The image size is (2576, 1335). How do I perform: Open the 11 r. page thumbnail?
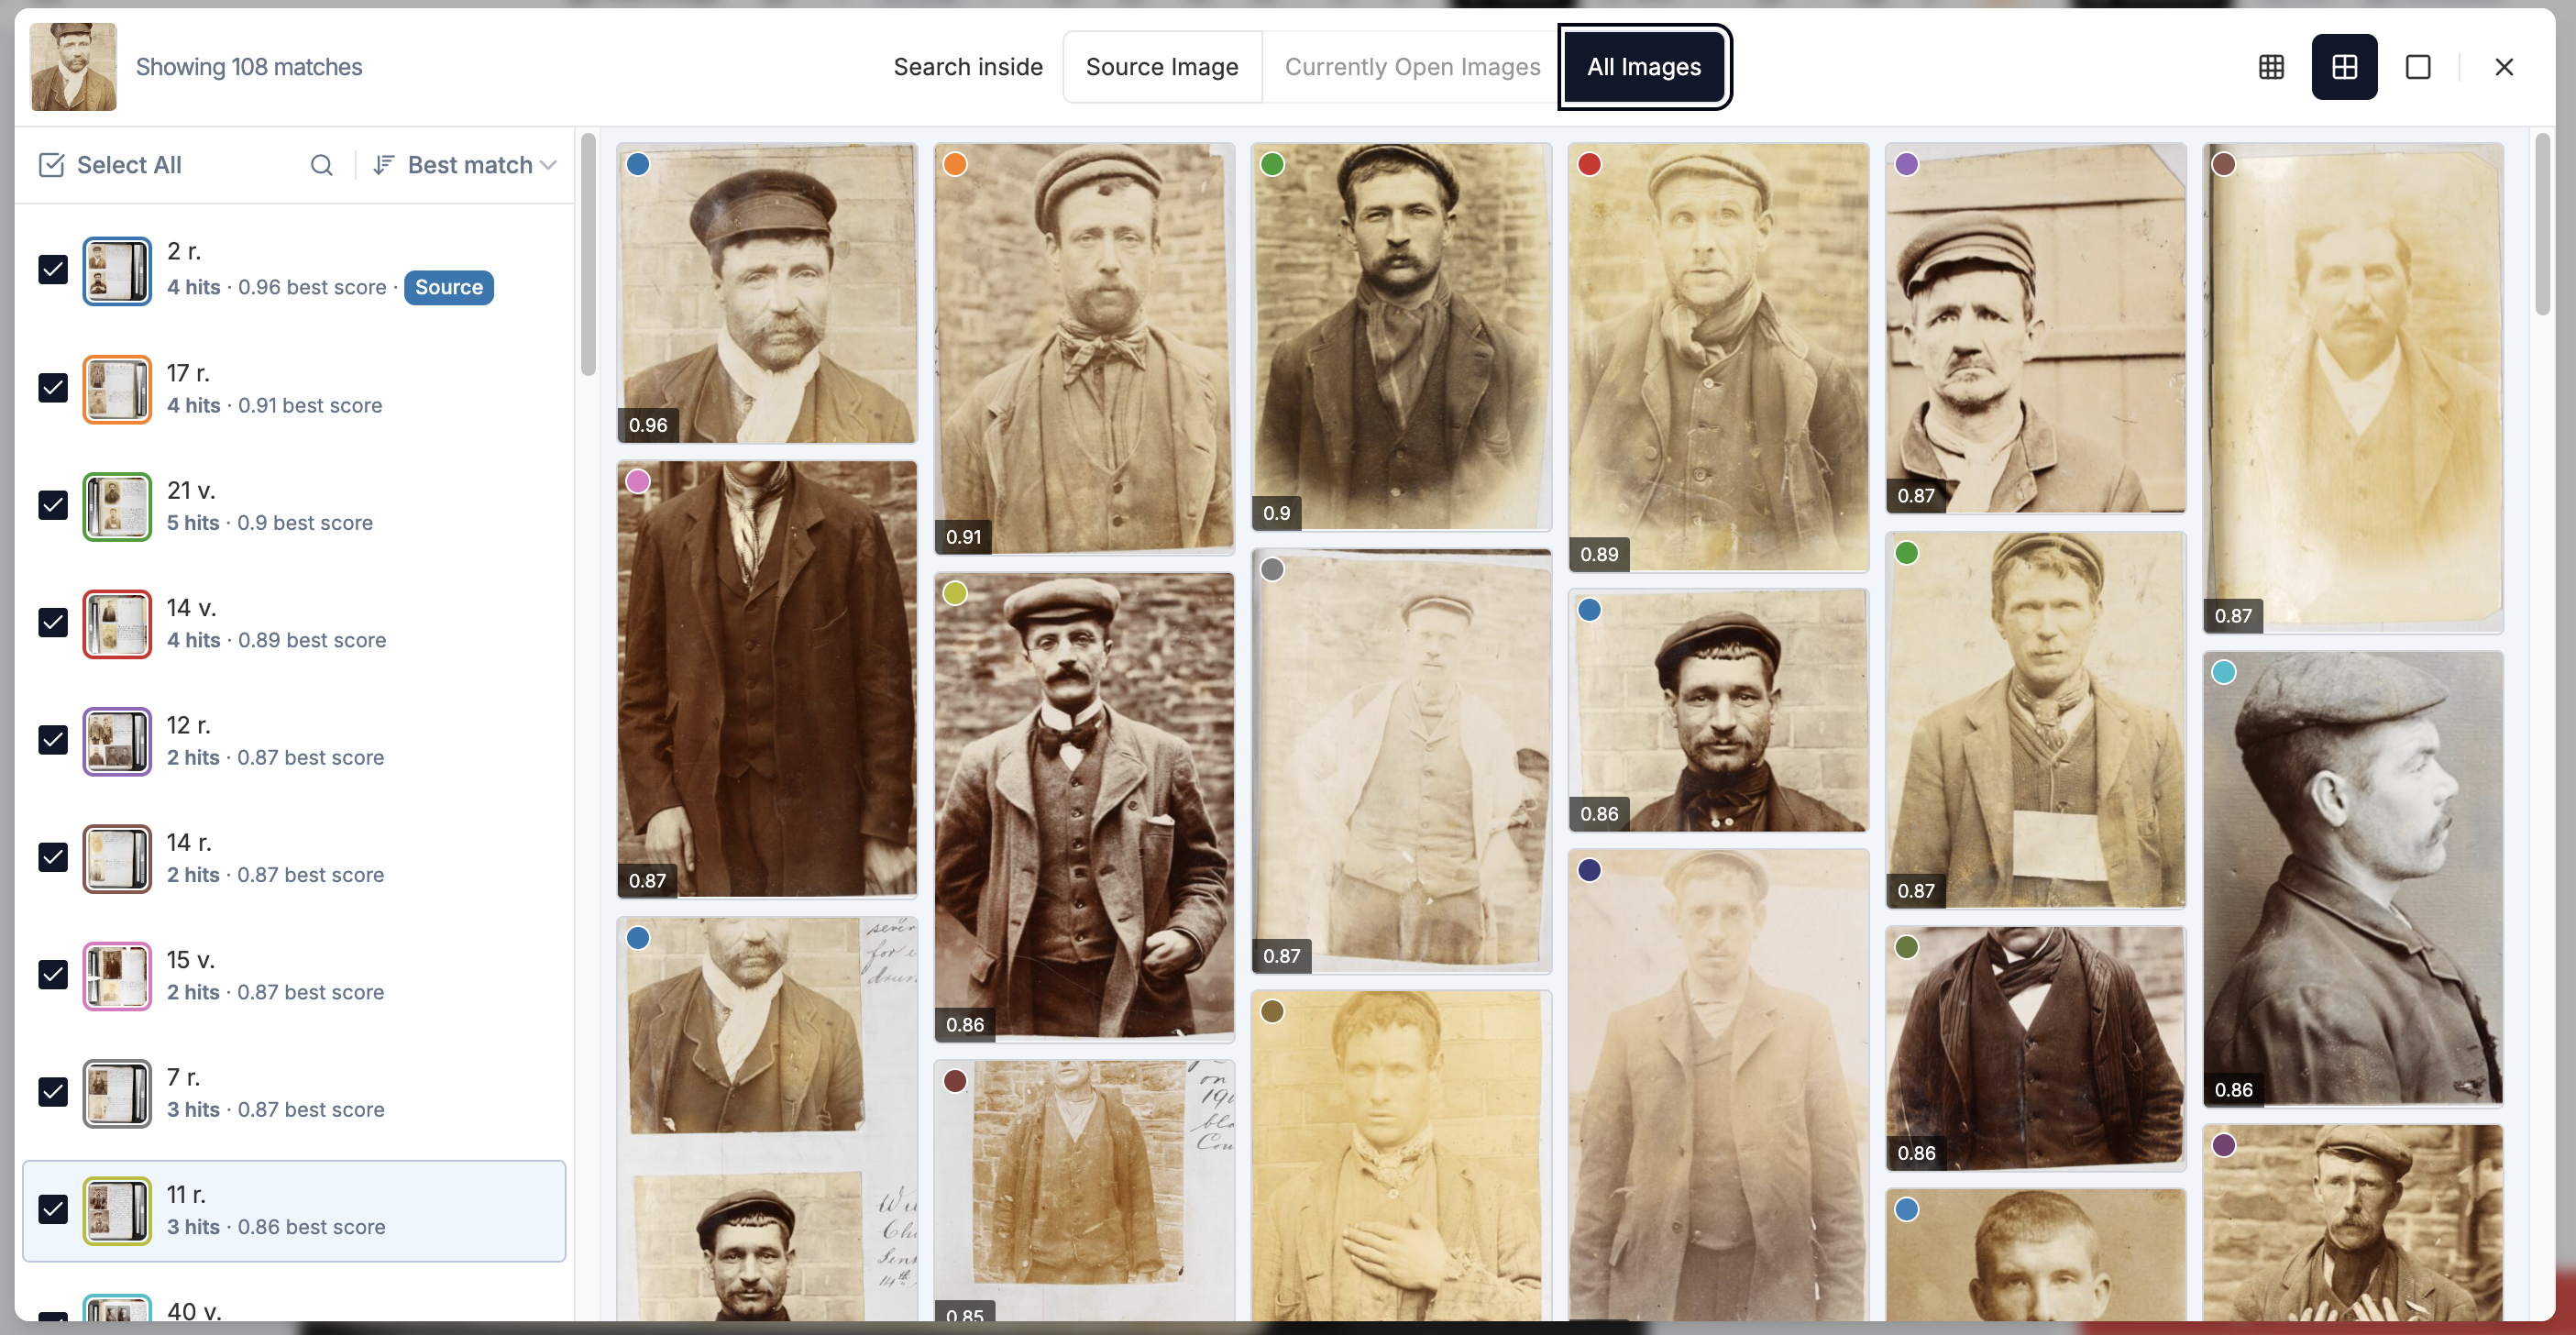click(117, 1210)
